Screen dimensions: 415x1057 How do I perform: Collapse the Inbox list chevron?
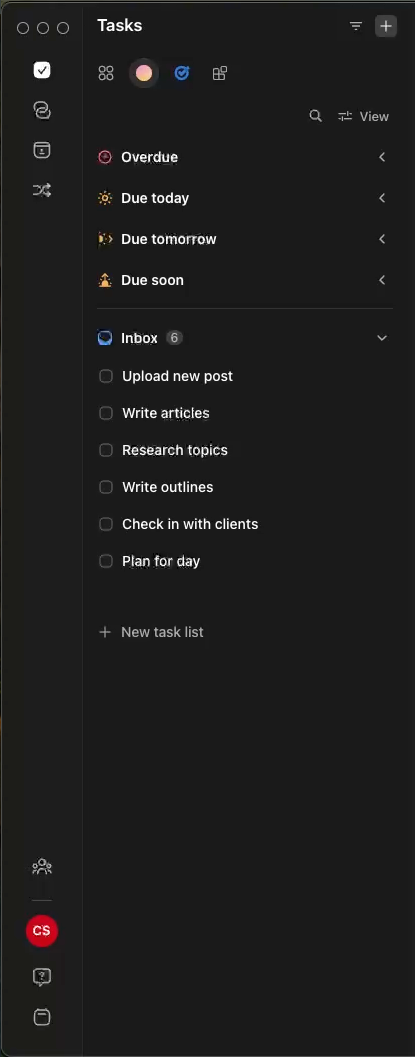point(382,338)
